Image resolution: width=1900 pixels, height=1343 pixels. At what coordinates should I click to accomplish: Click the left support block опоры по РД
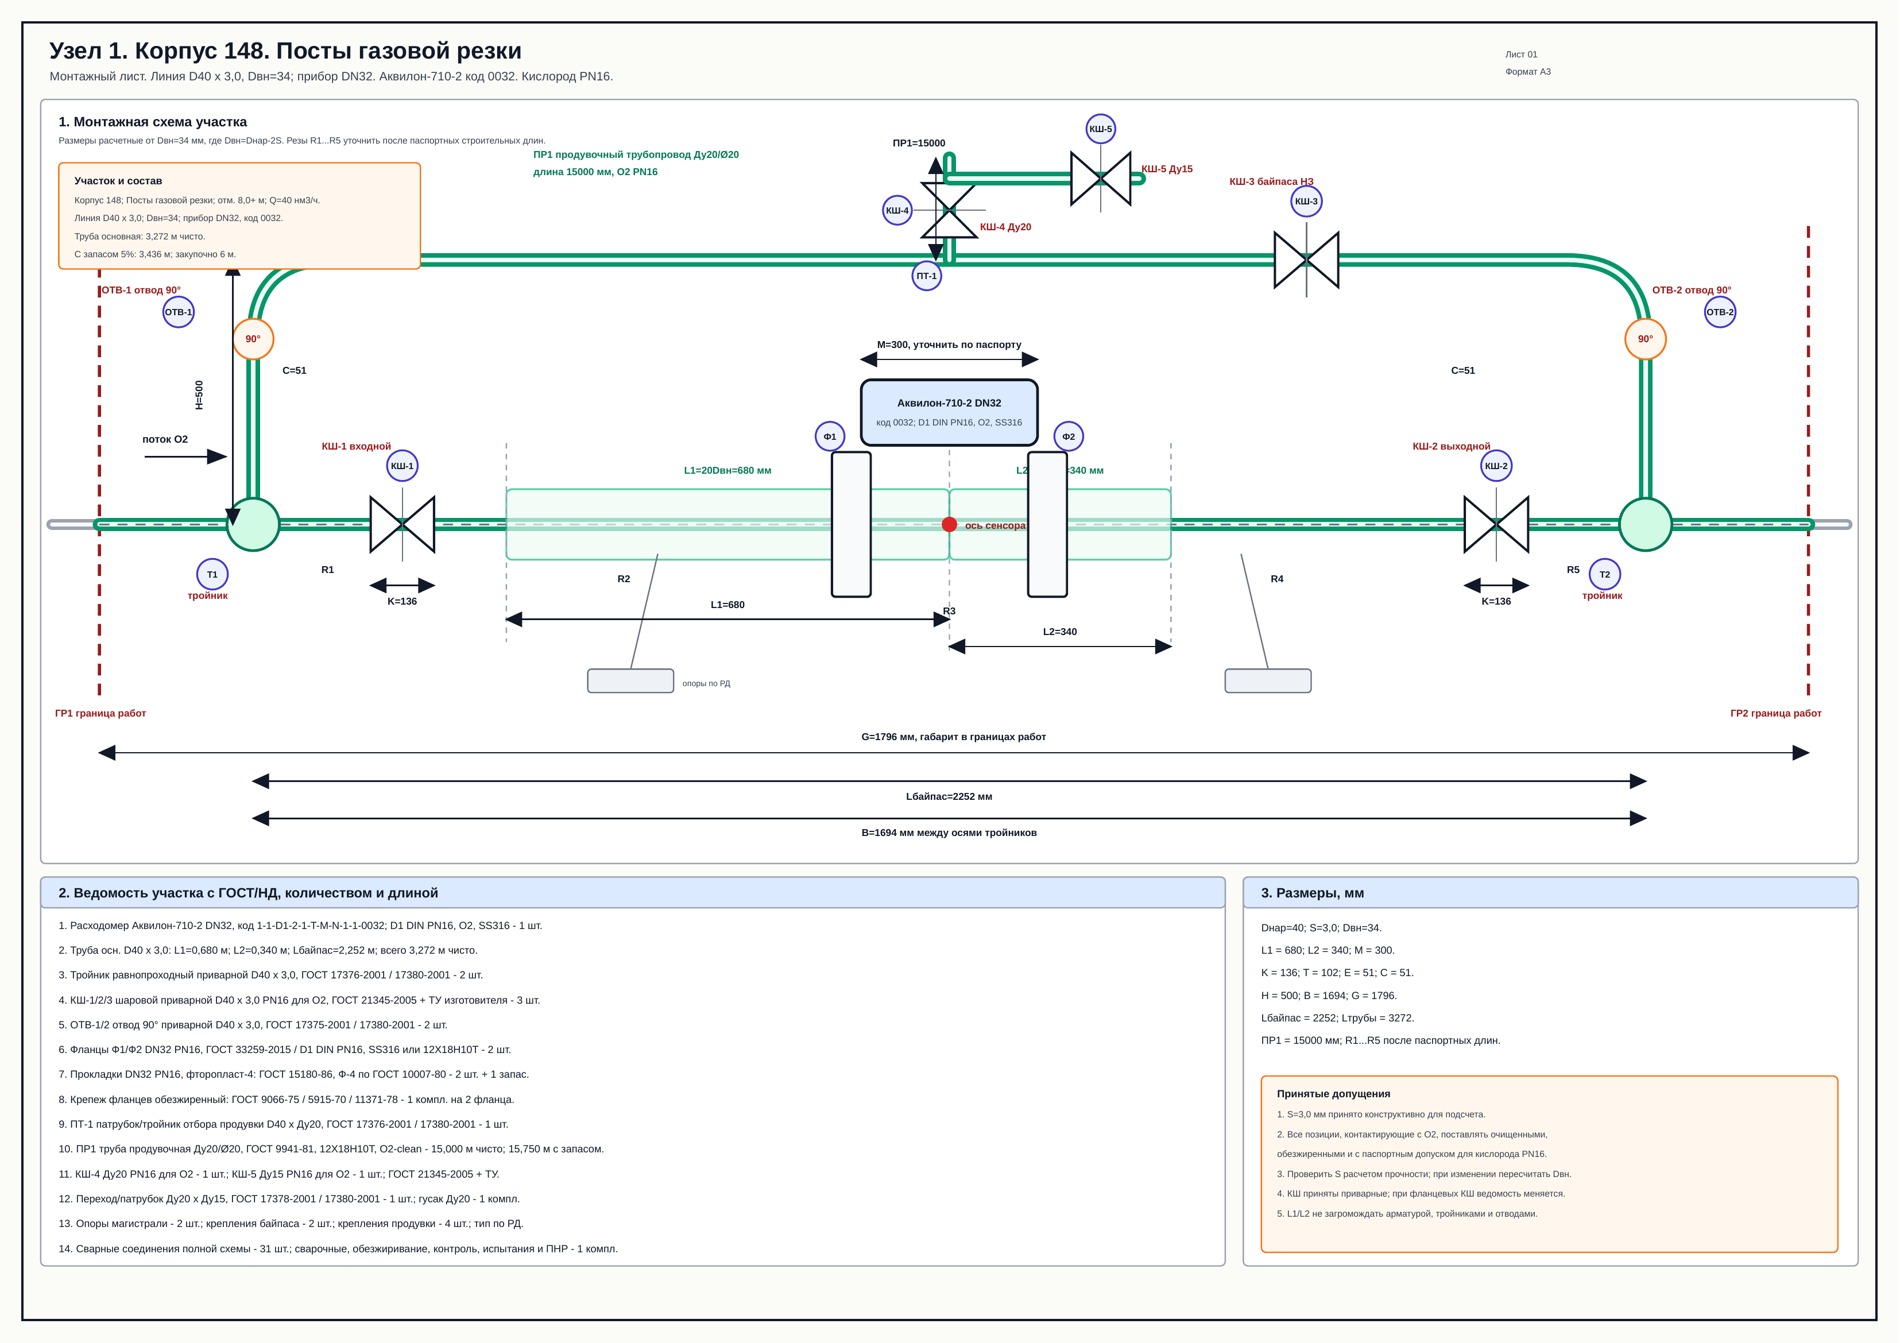point(630,681)
